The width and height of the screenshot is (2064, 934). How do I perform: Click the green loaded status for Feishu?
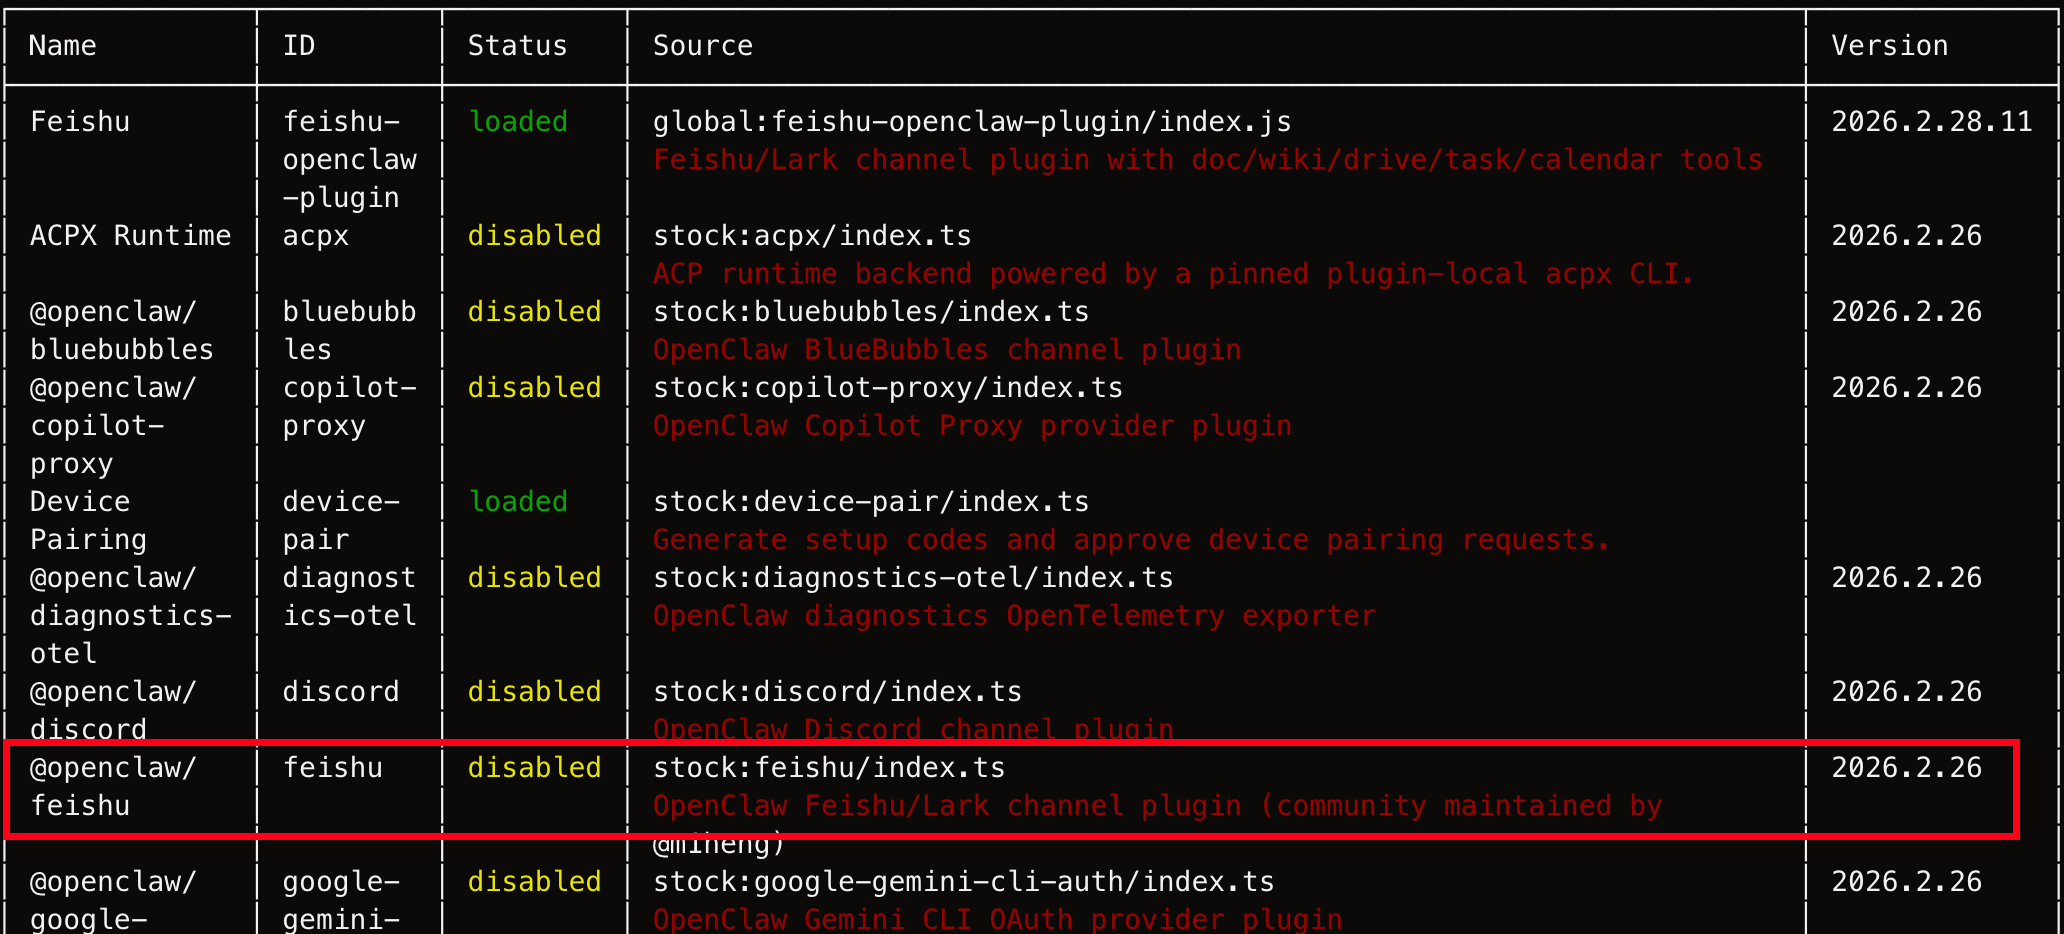pos(518,122)
